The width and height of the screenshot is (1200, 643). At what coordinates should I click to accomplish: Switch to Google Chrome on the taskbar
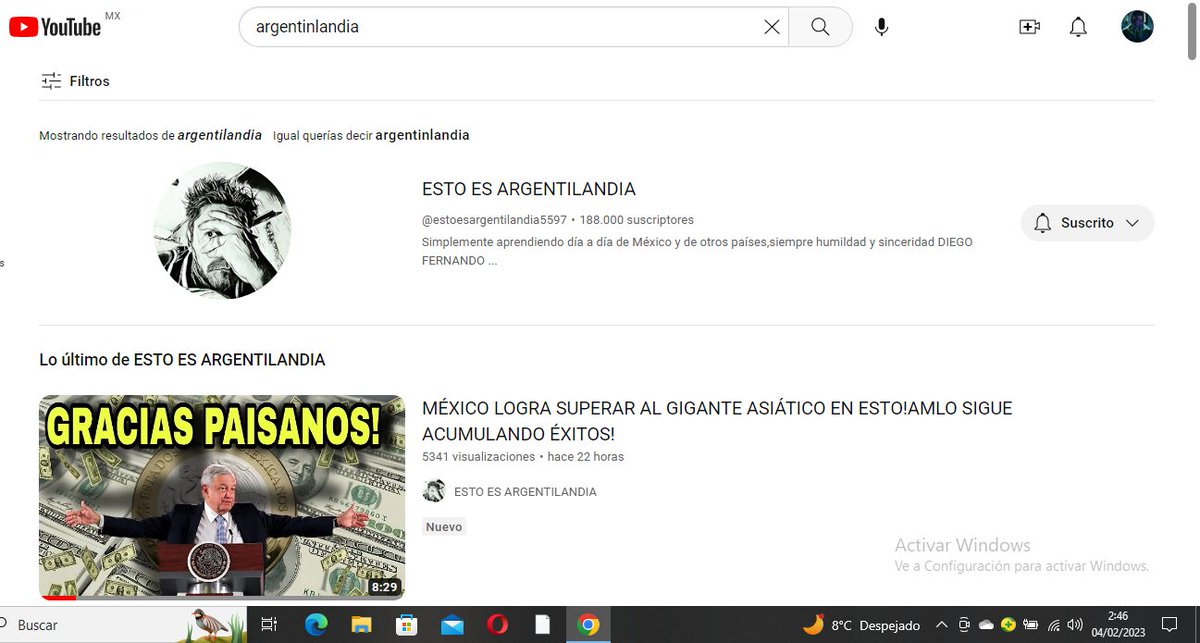pyautogui.click(x=588, y=625)
